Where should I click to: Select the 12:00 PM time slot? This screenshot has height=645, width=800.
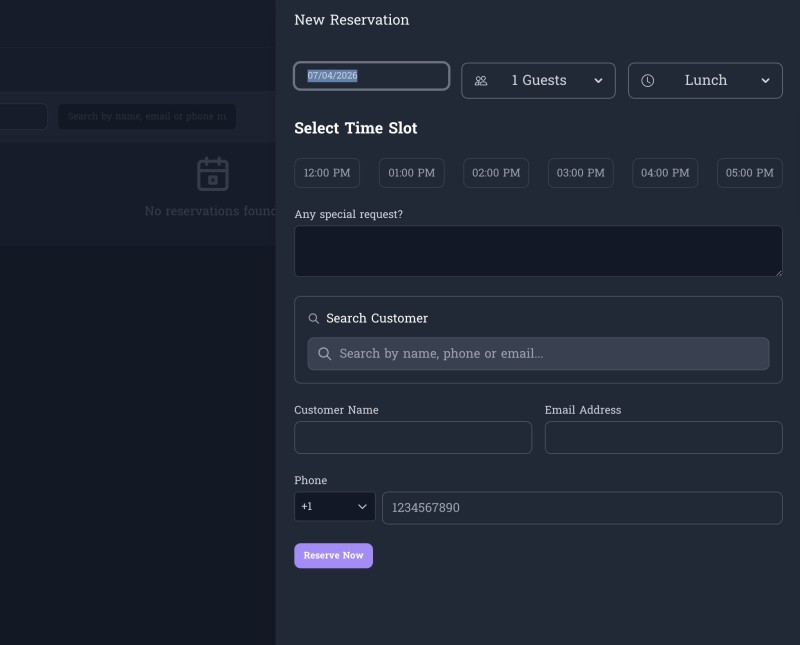click(327, 173)
